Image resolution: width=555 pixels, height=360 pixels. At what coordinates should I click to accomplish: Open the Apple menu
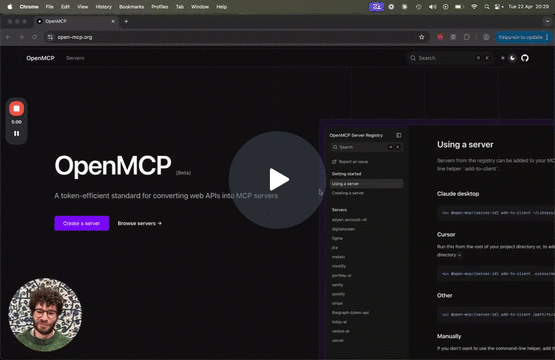(10, 7)
